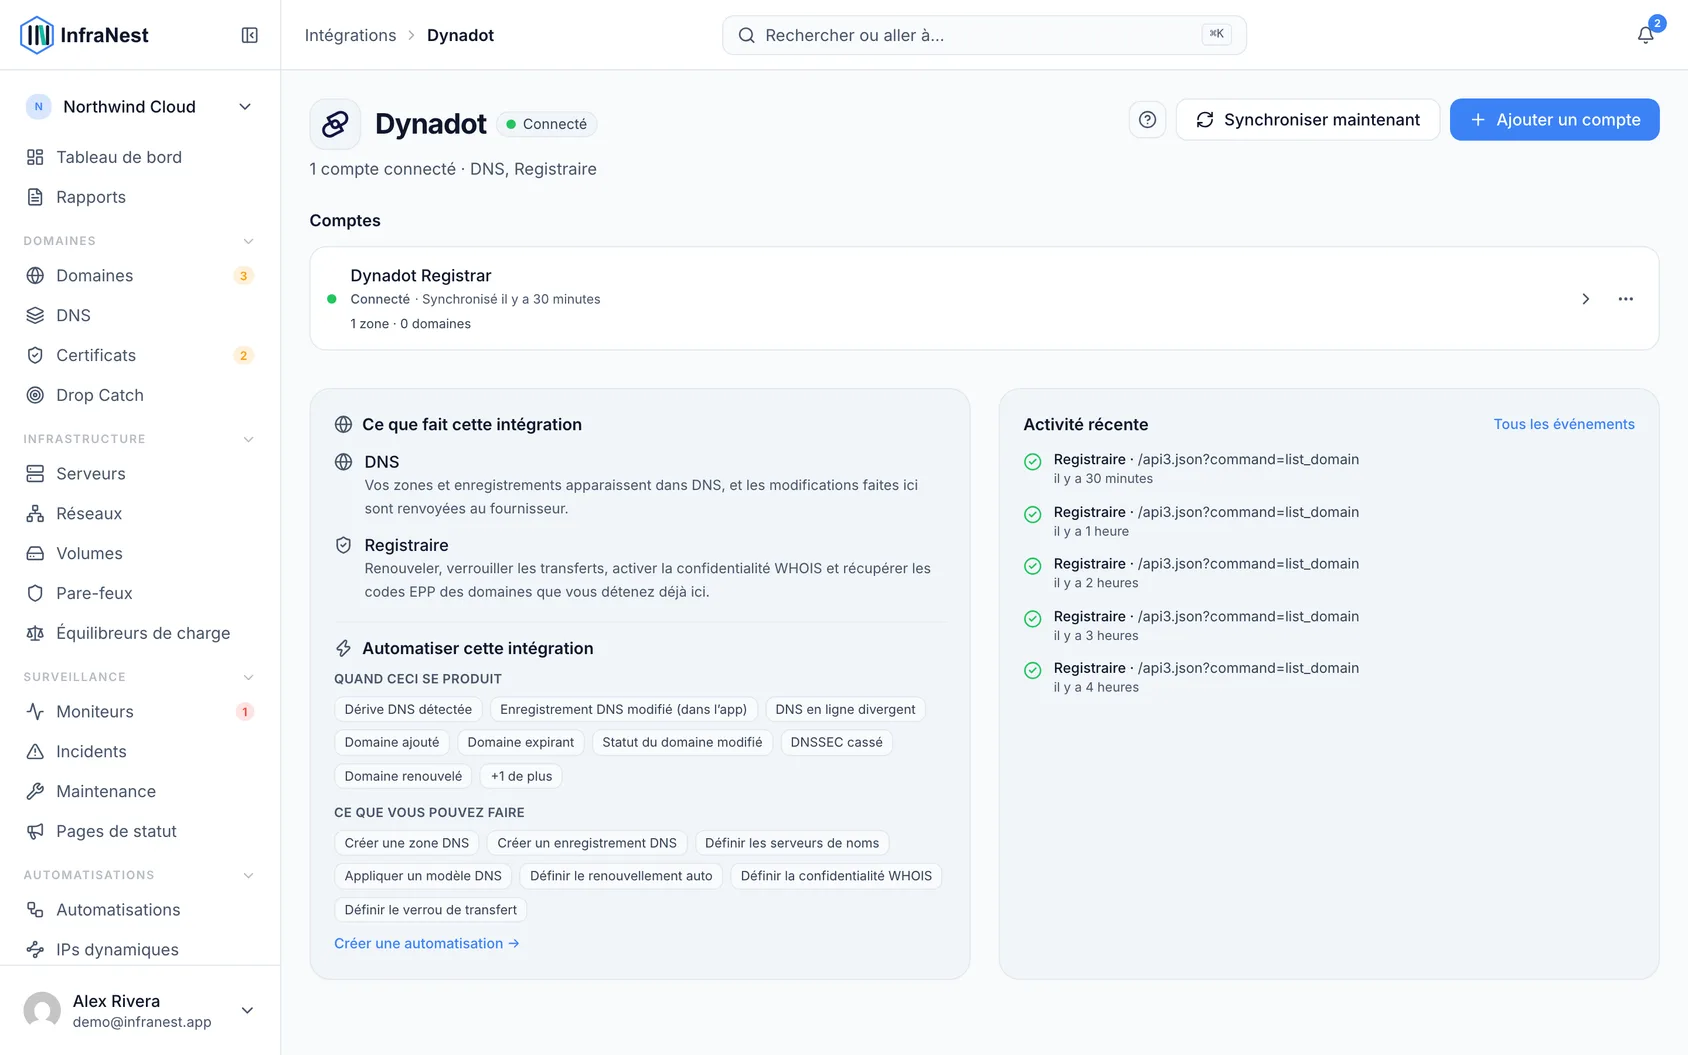Open IPs dynamiques page
The height and width of the screenshot is (1055, 1688).
(x=140, y=950)
